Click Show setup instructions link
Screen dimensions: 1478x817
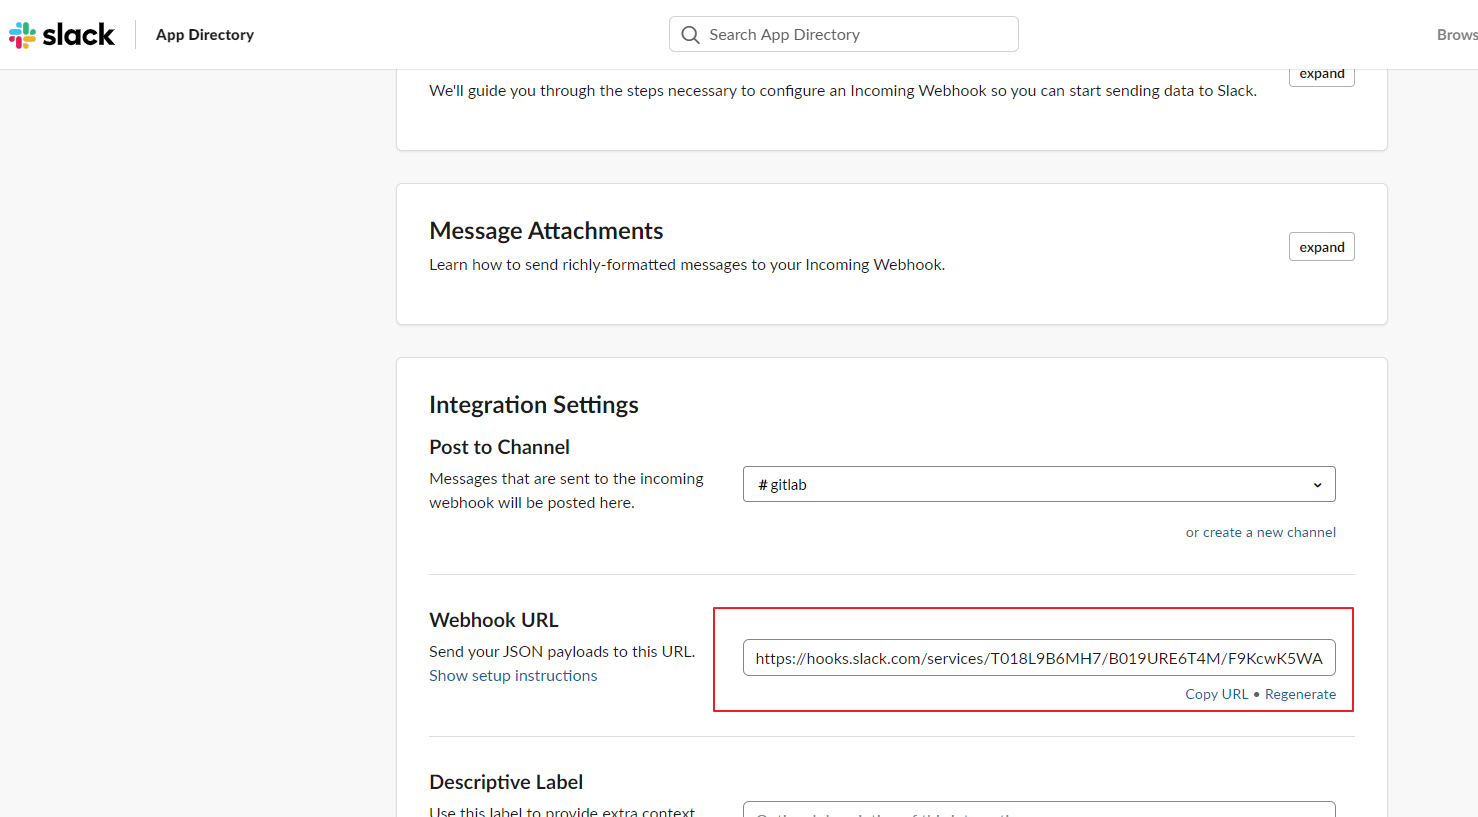coord(513,676)
